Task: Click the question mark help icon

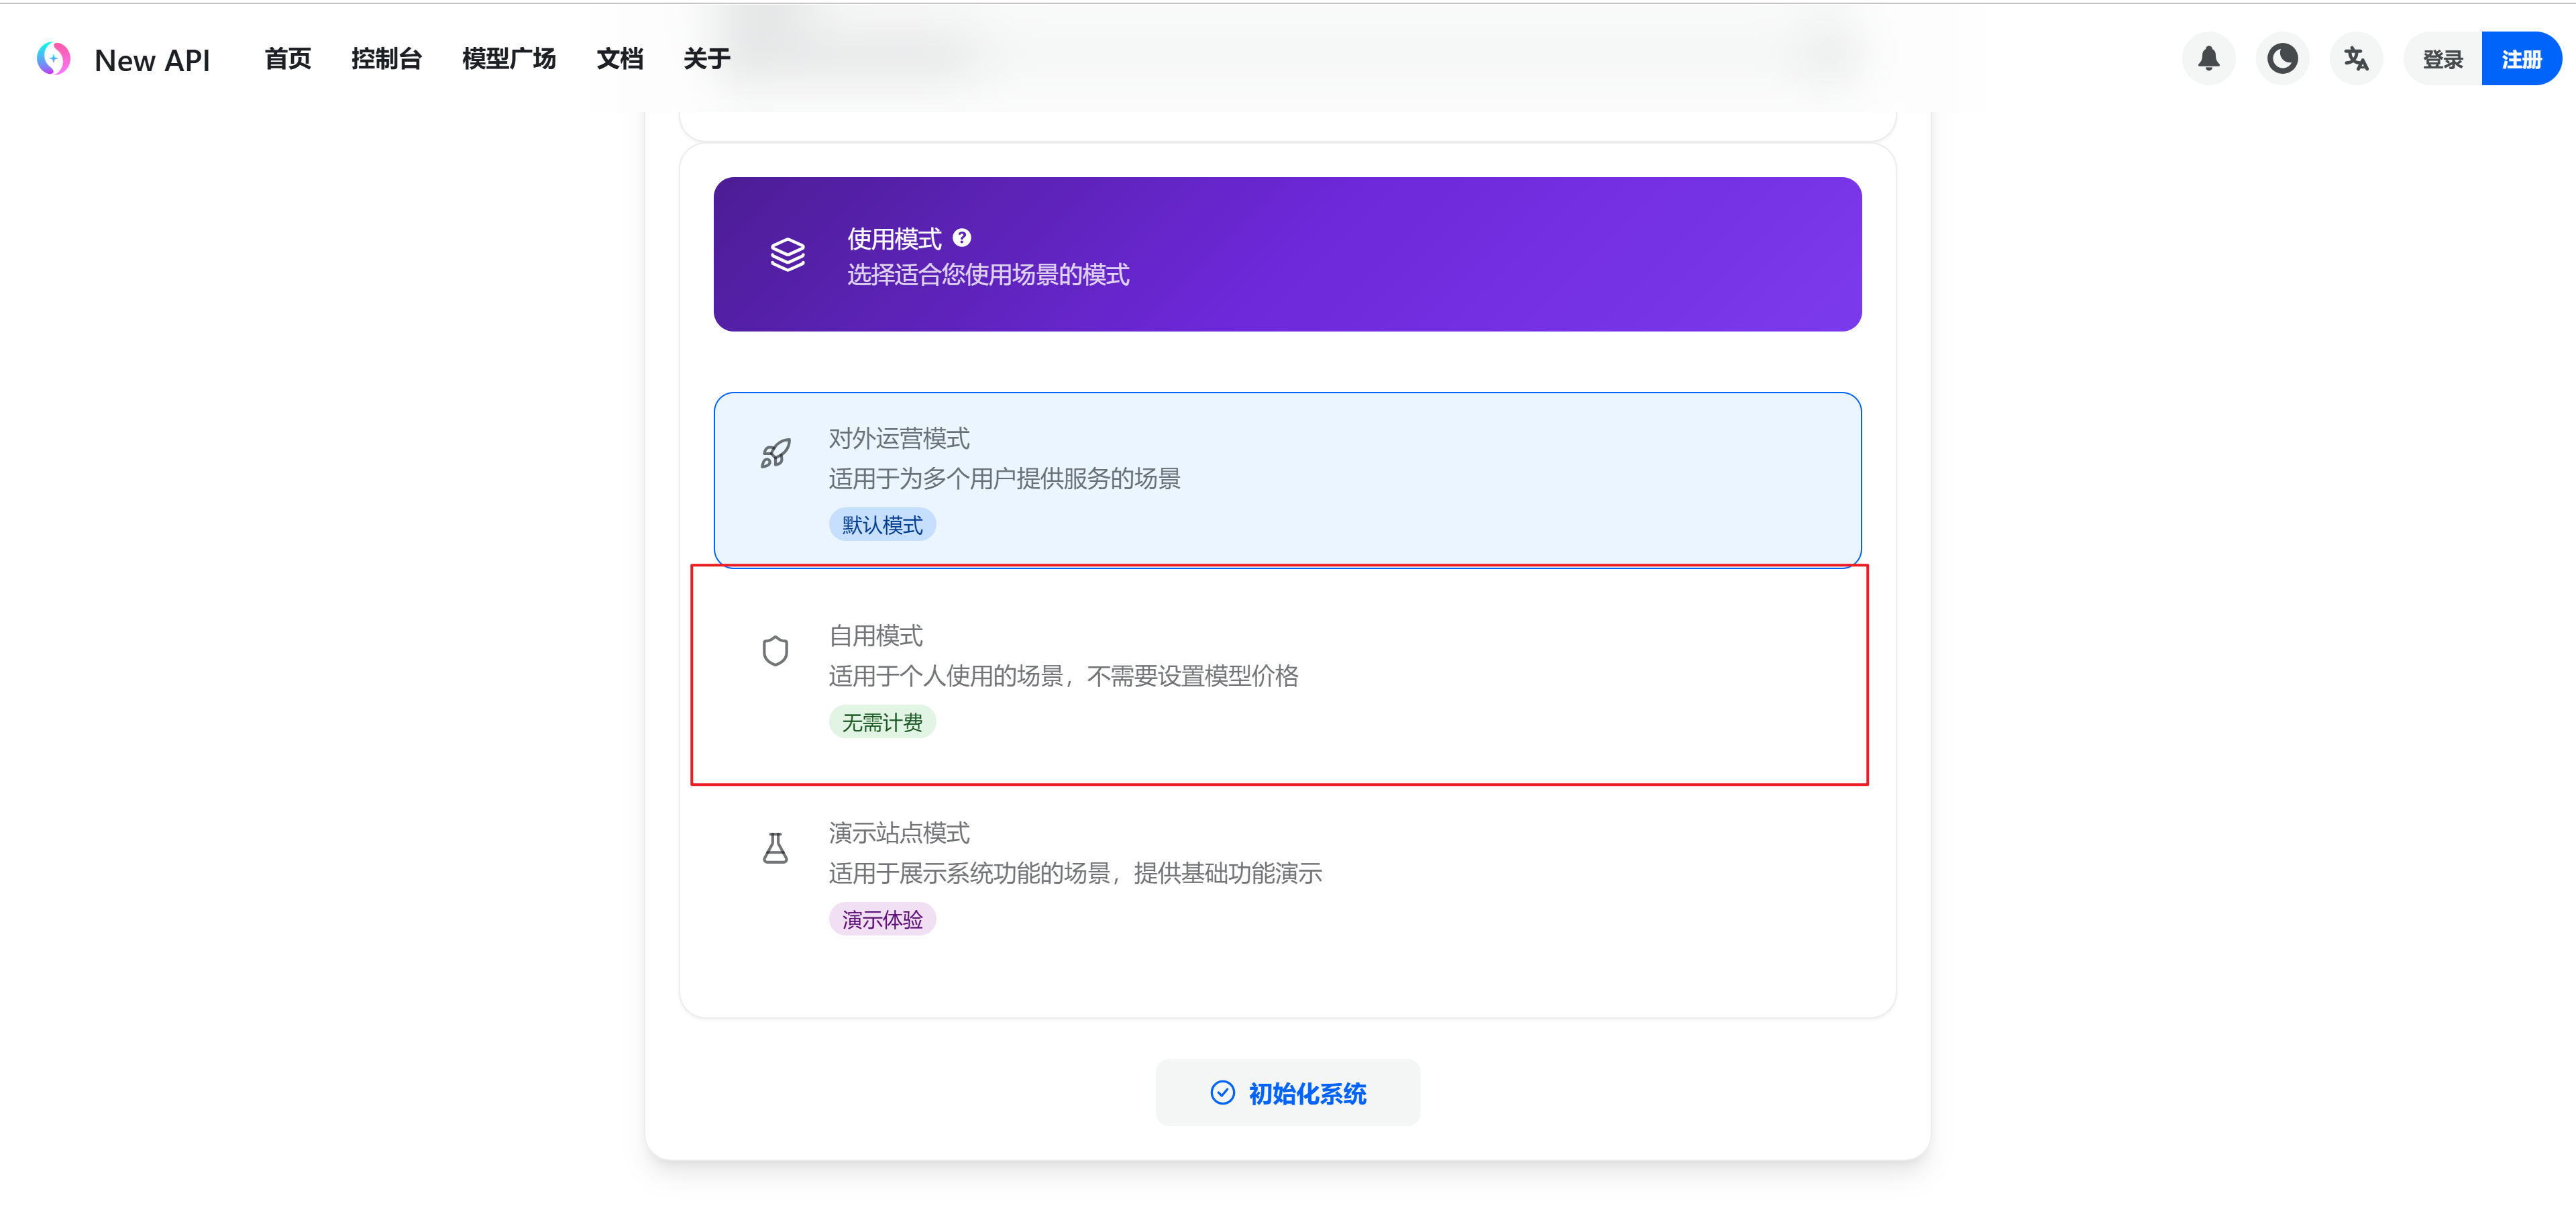Action: pyautogui.click(x=962, y=238)
